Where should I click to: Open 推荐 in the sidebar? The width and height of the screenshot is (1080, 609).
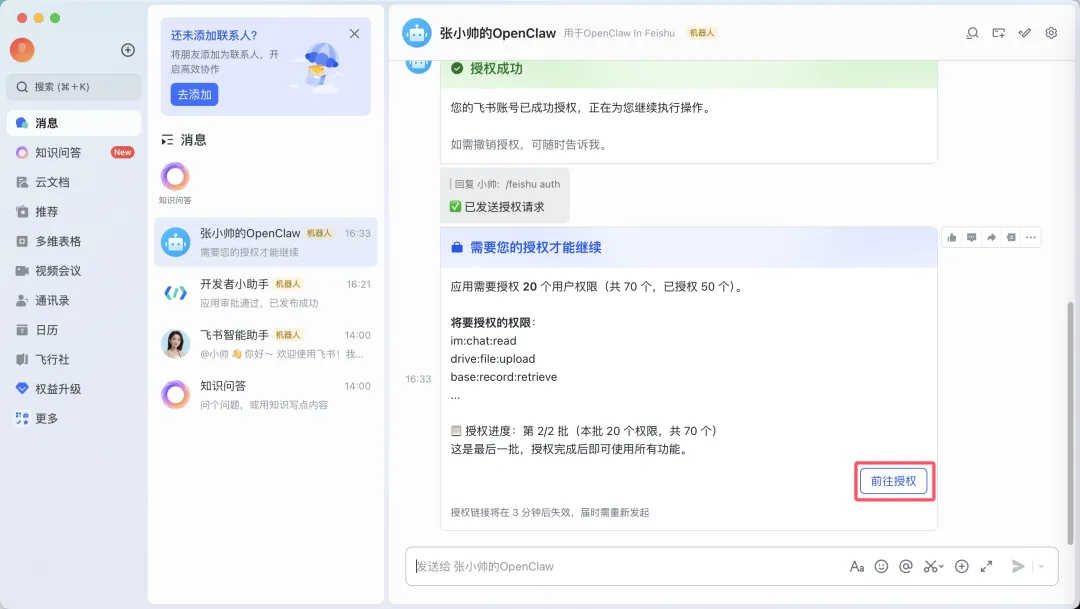pos(74,211)
